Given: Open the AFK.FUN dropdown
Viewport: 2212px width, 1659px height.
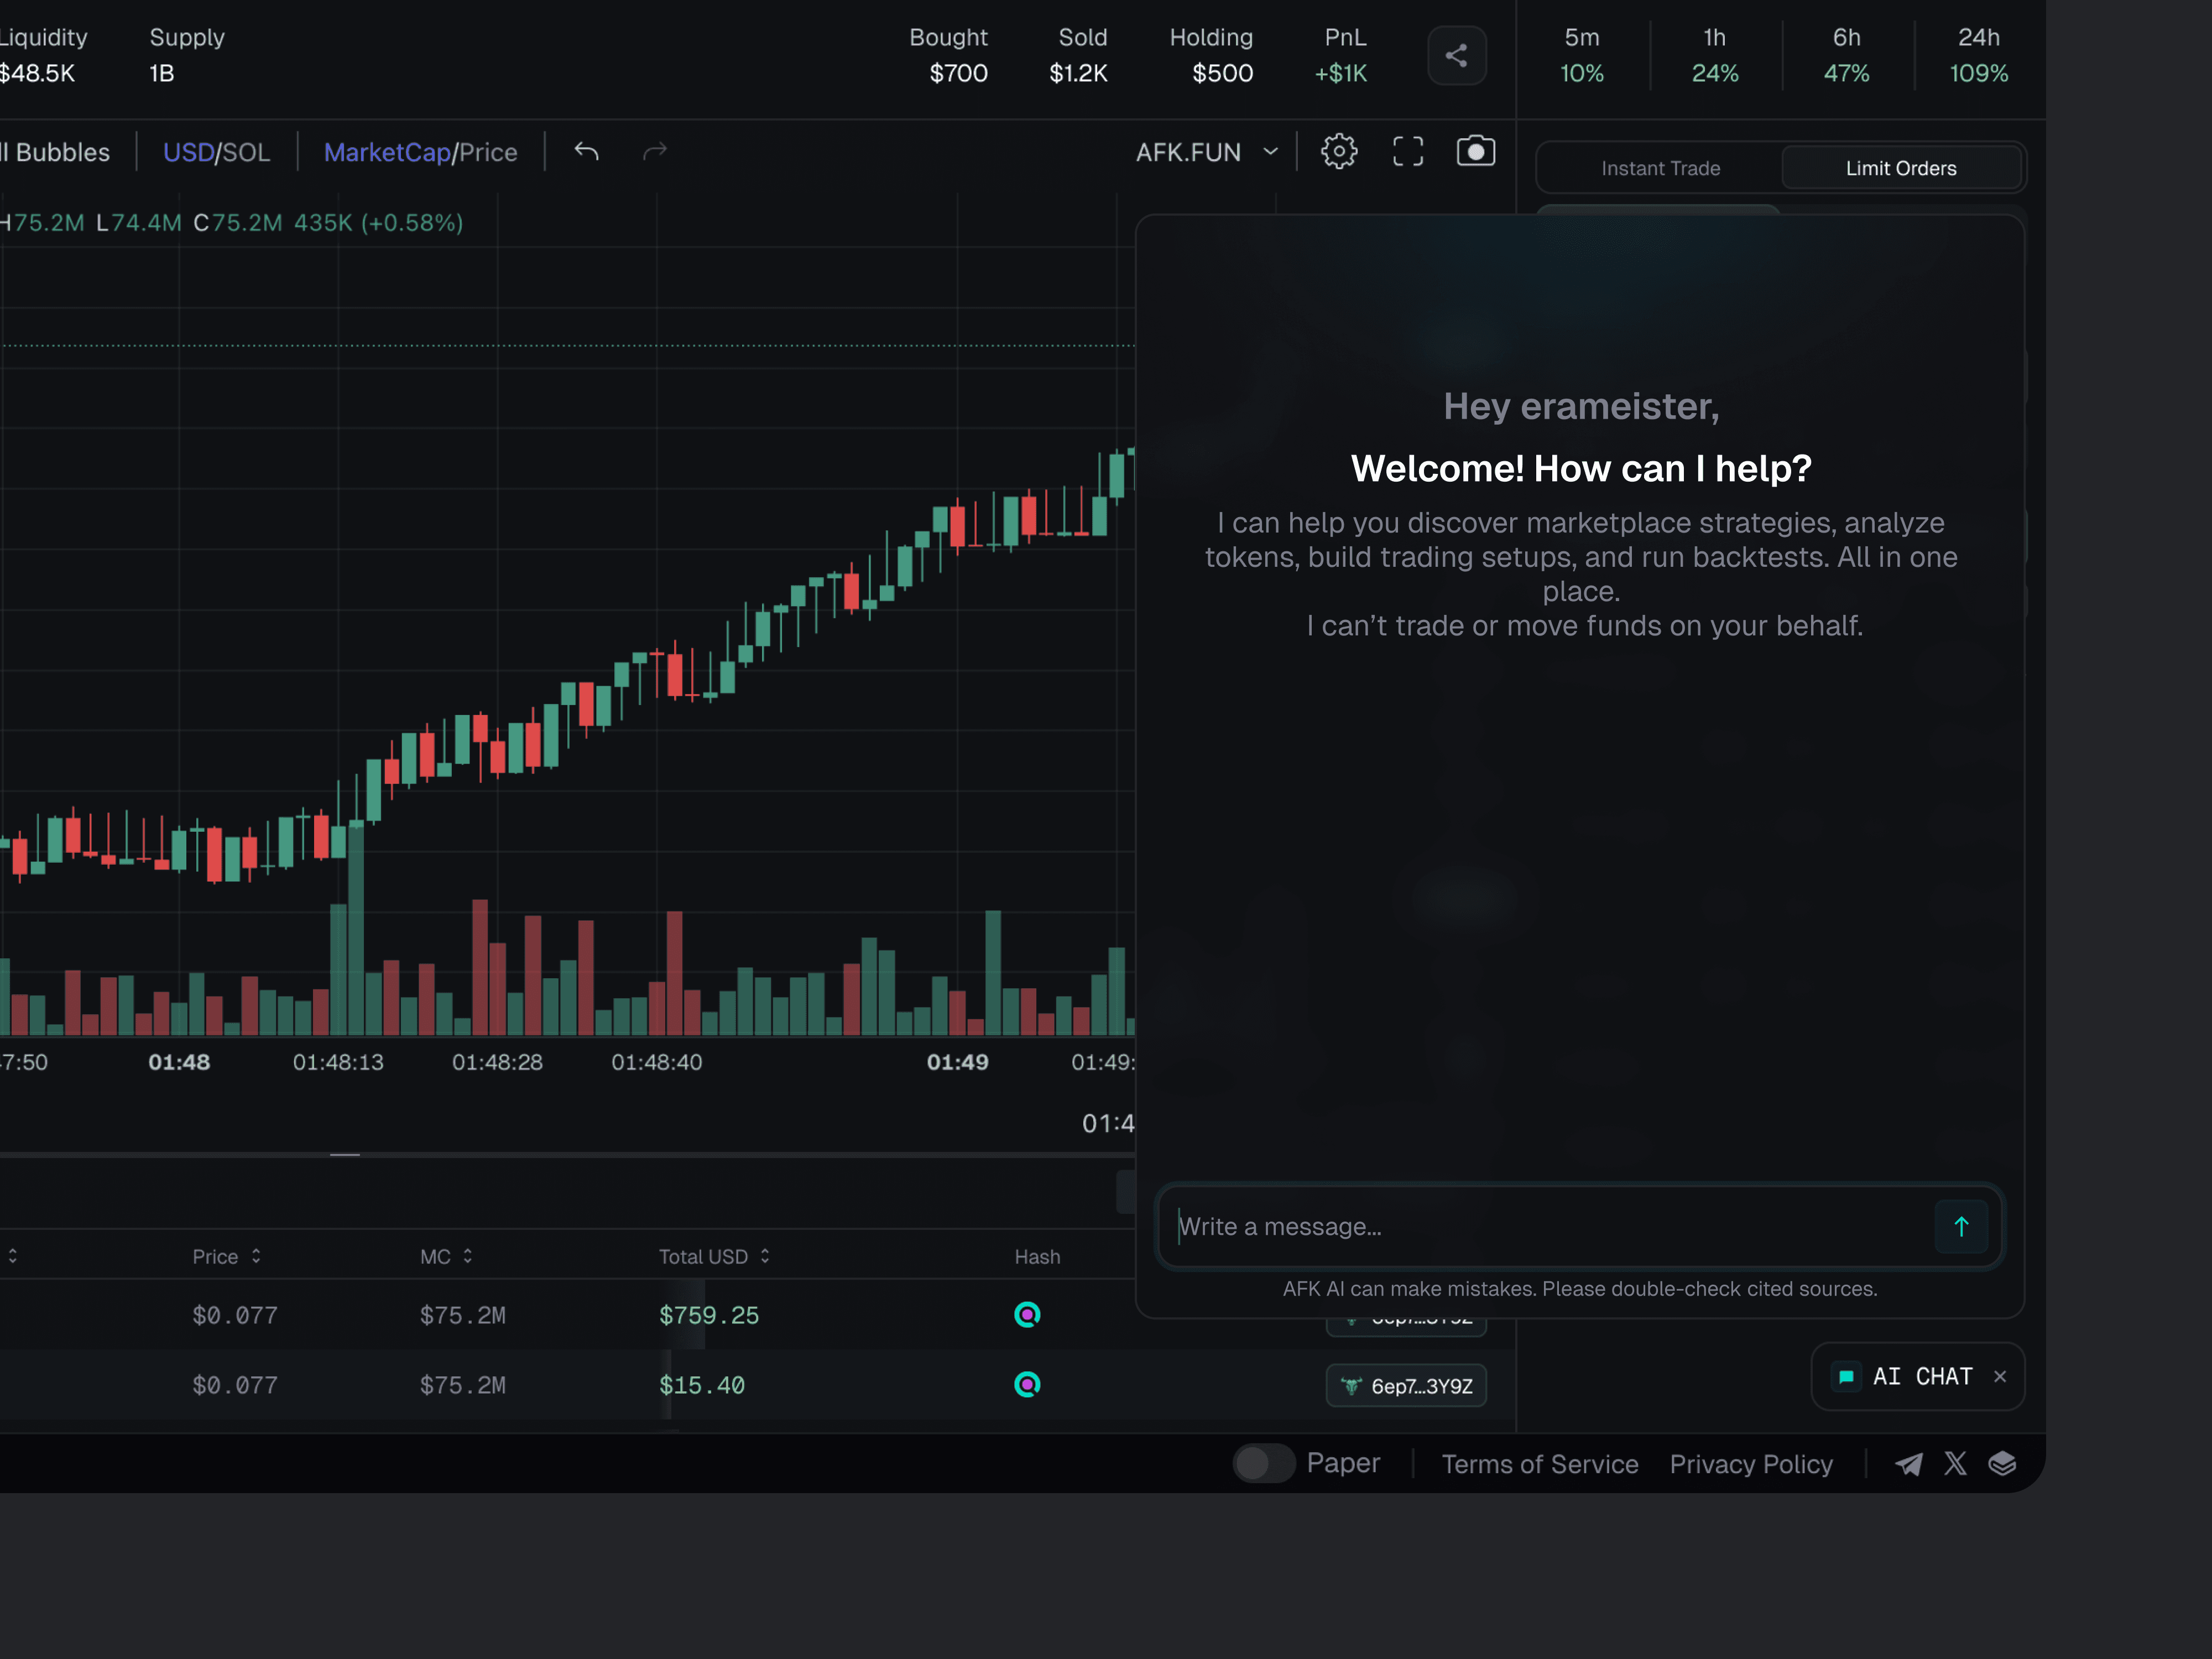Looking at the screenshot, I should (1207, 152).
